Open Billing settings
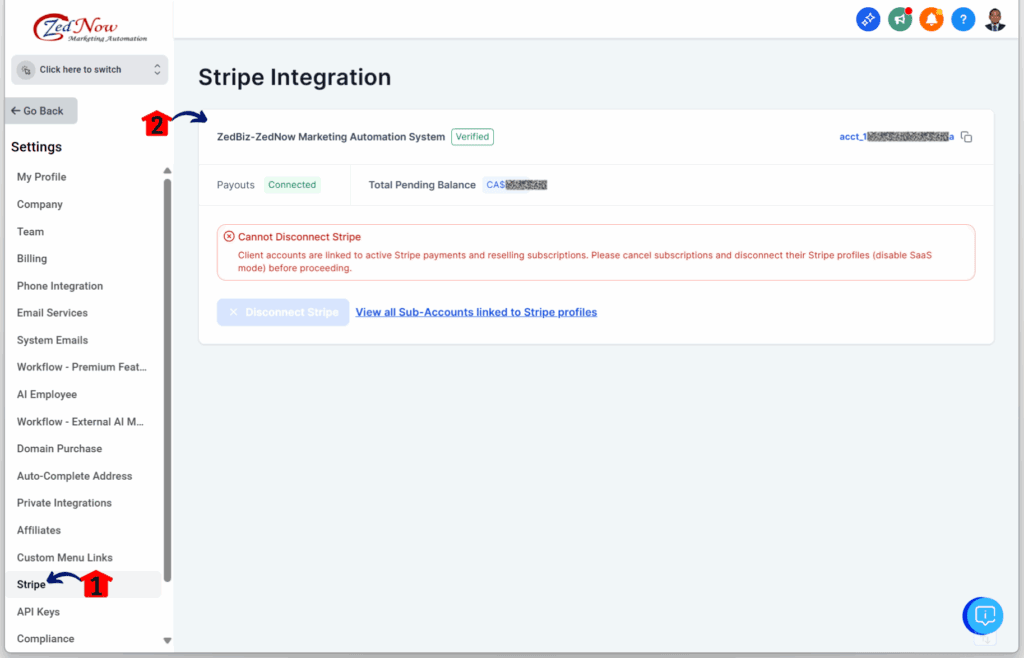1024x658 pixels. click(x=32, y=258)
